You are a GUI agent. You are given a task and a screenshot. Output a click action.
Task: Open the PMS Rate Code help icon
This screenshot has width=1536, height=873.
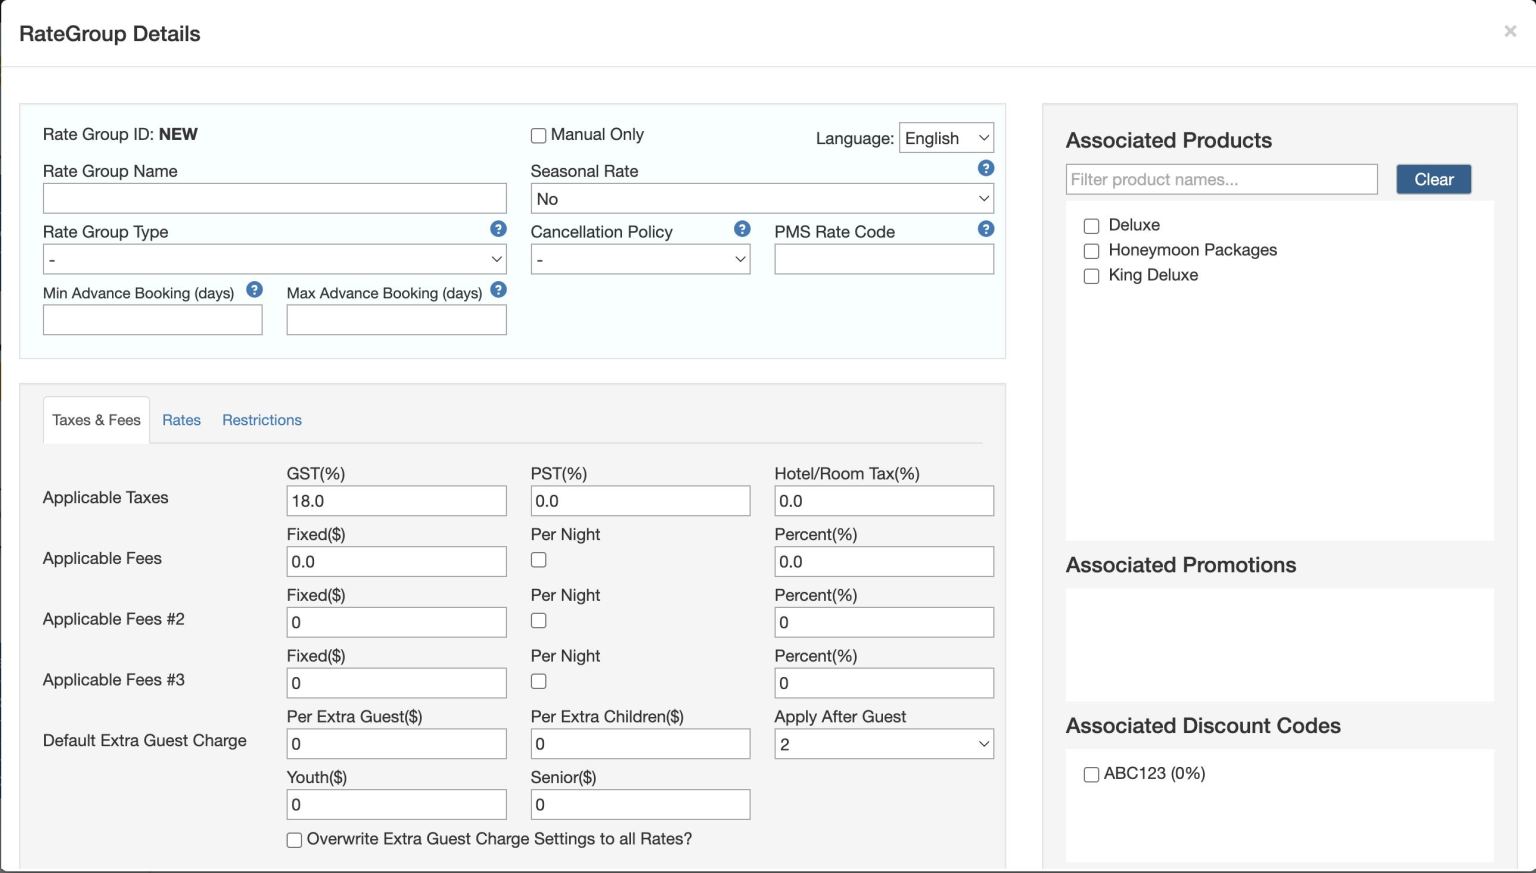986,229
